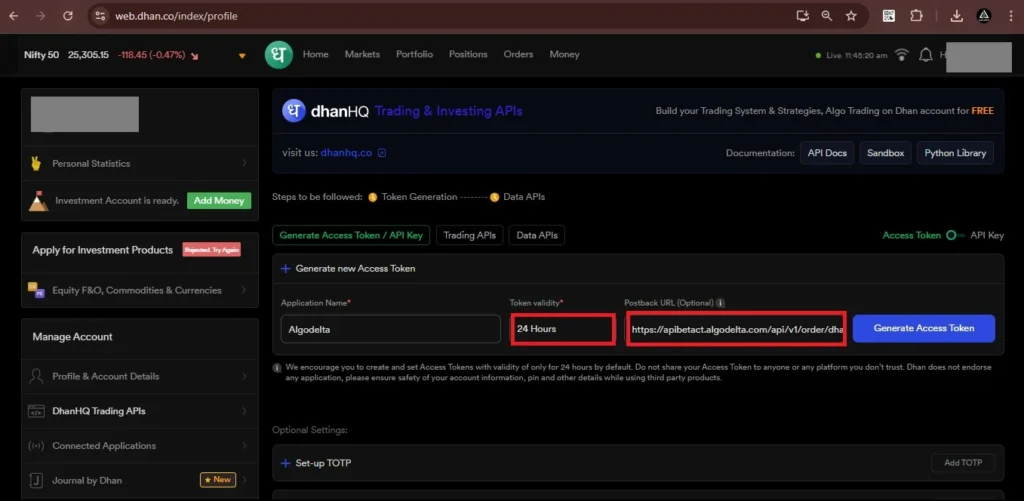Collapse the Generate new Access Token section
The image size is (1024, 501).
(x=286, y=268)
